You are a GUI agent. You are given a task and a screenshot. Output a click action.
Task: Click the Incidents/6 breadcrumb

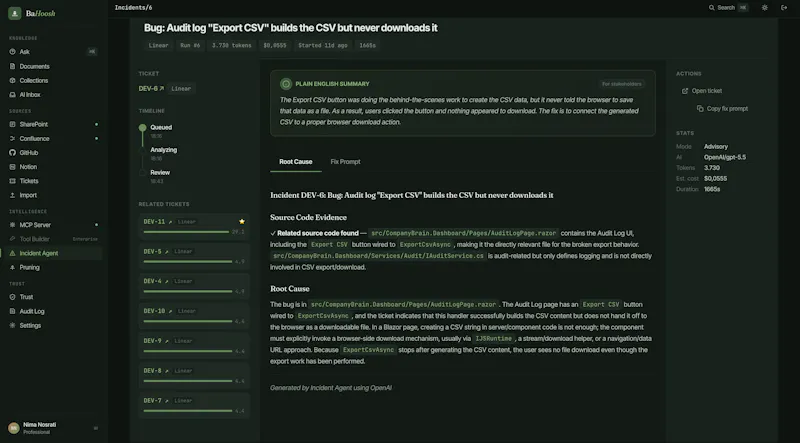click(133, 8)
